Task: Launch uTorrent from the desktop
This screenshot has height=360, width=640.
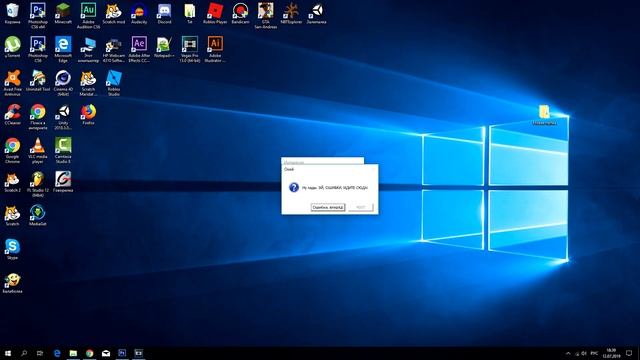Action: [x=12, y=47]
